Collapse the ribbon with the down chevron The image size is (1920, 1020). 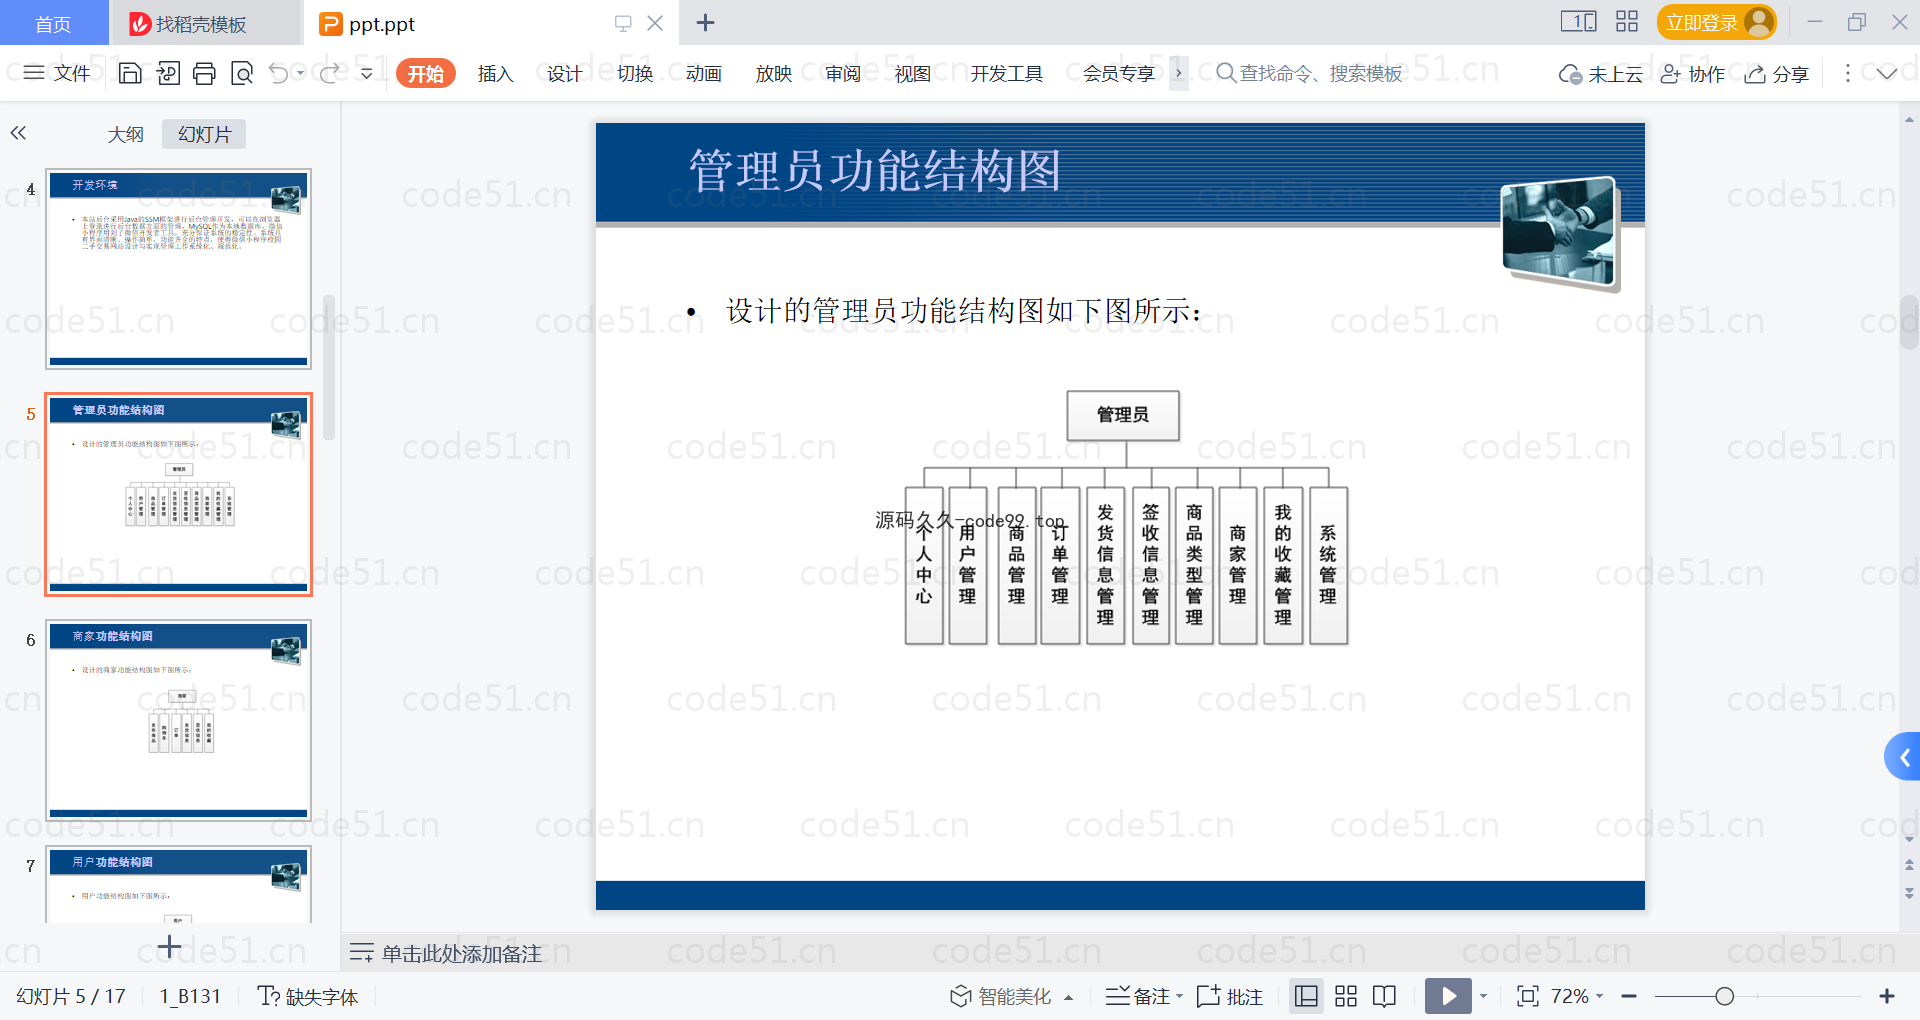coord(1886,73)
